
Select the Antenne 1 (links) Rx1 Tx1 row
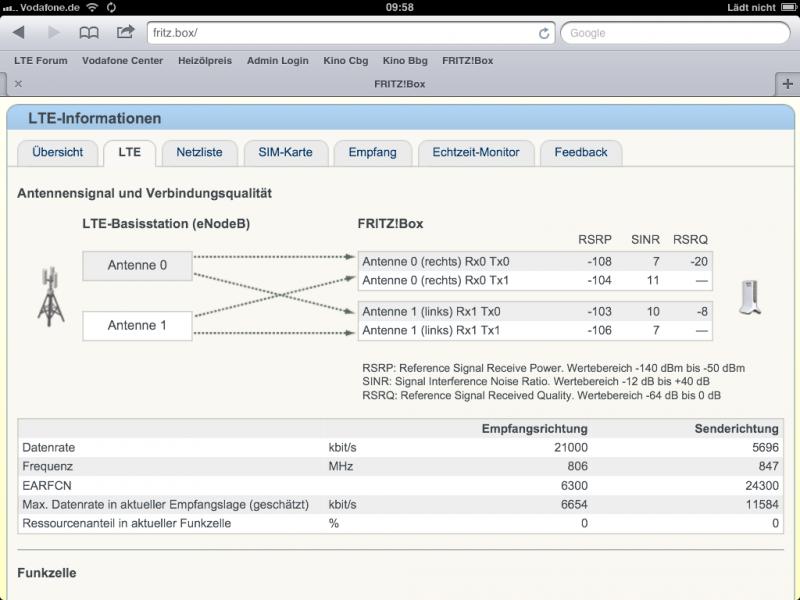coord(535,331)
